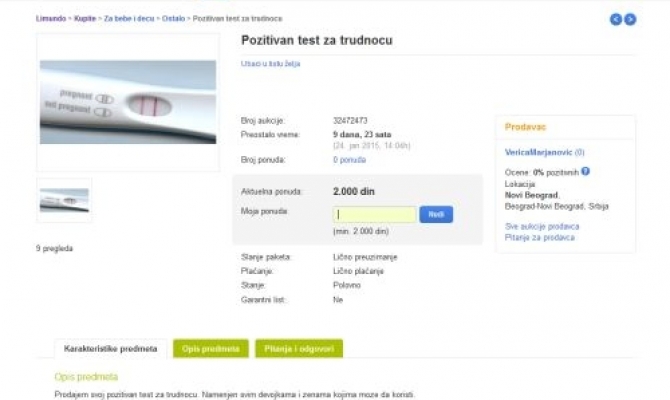Go to previous auction with left arrow

(616, 18)
